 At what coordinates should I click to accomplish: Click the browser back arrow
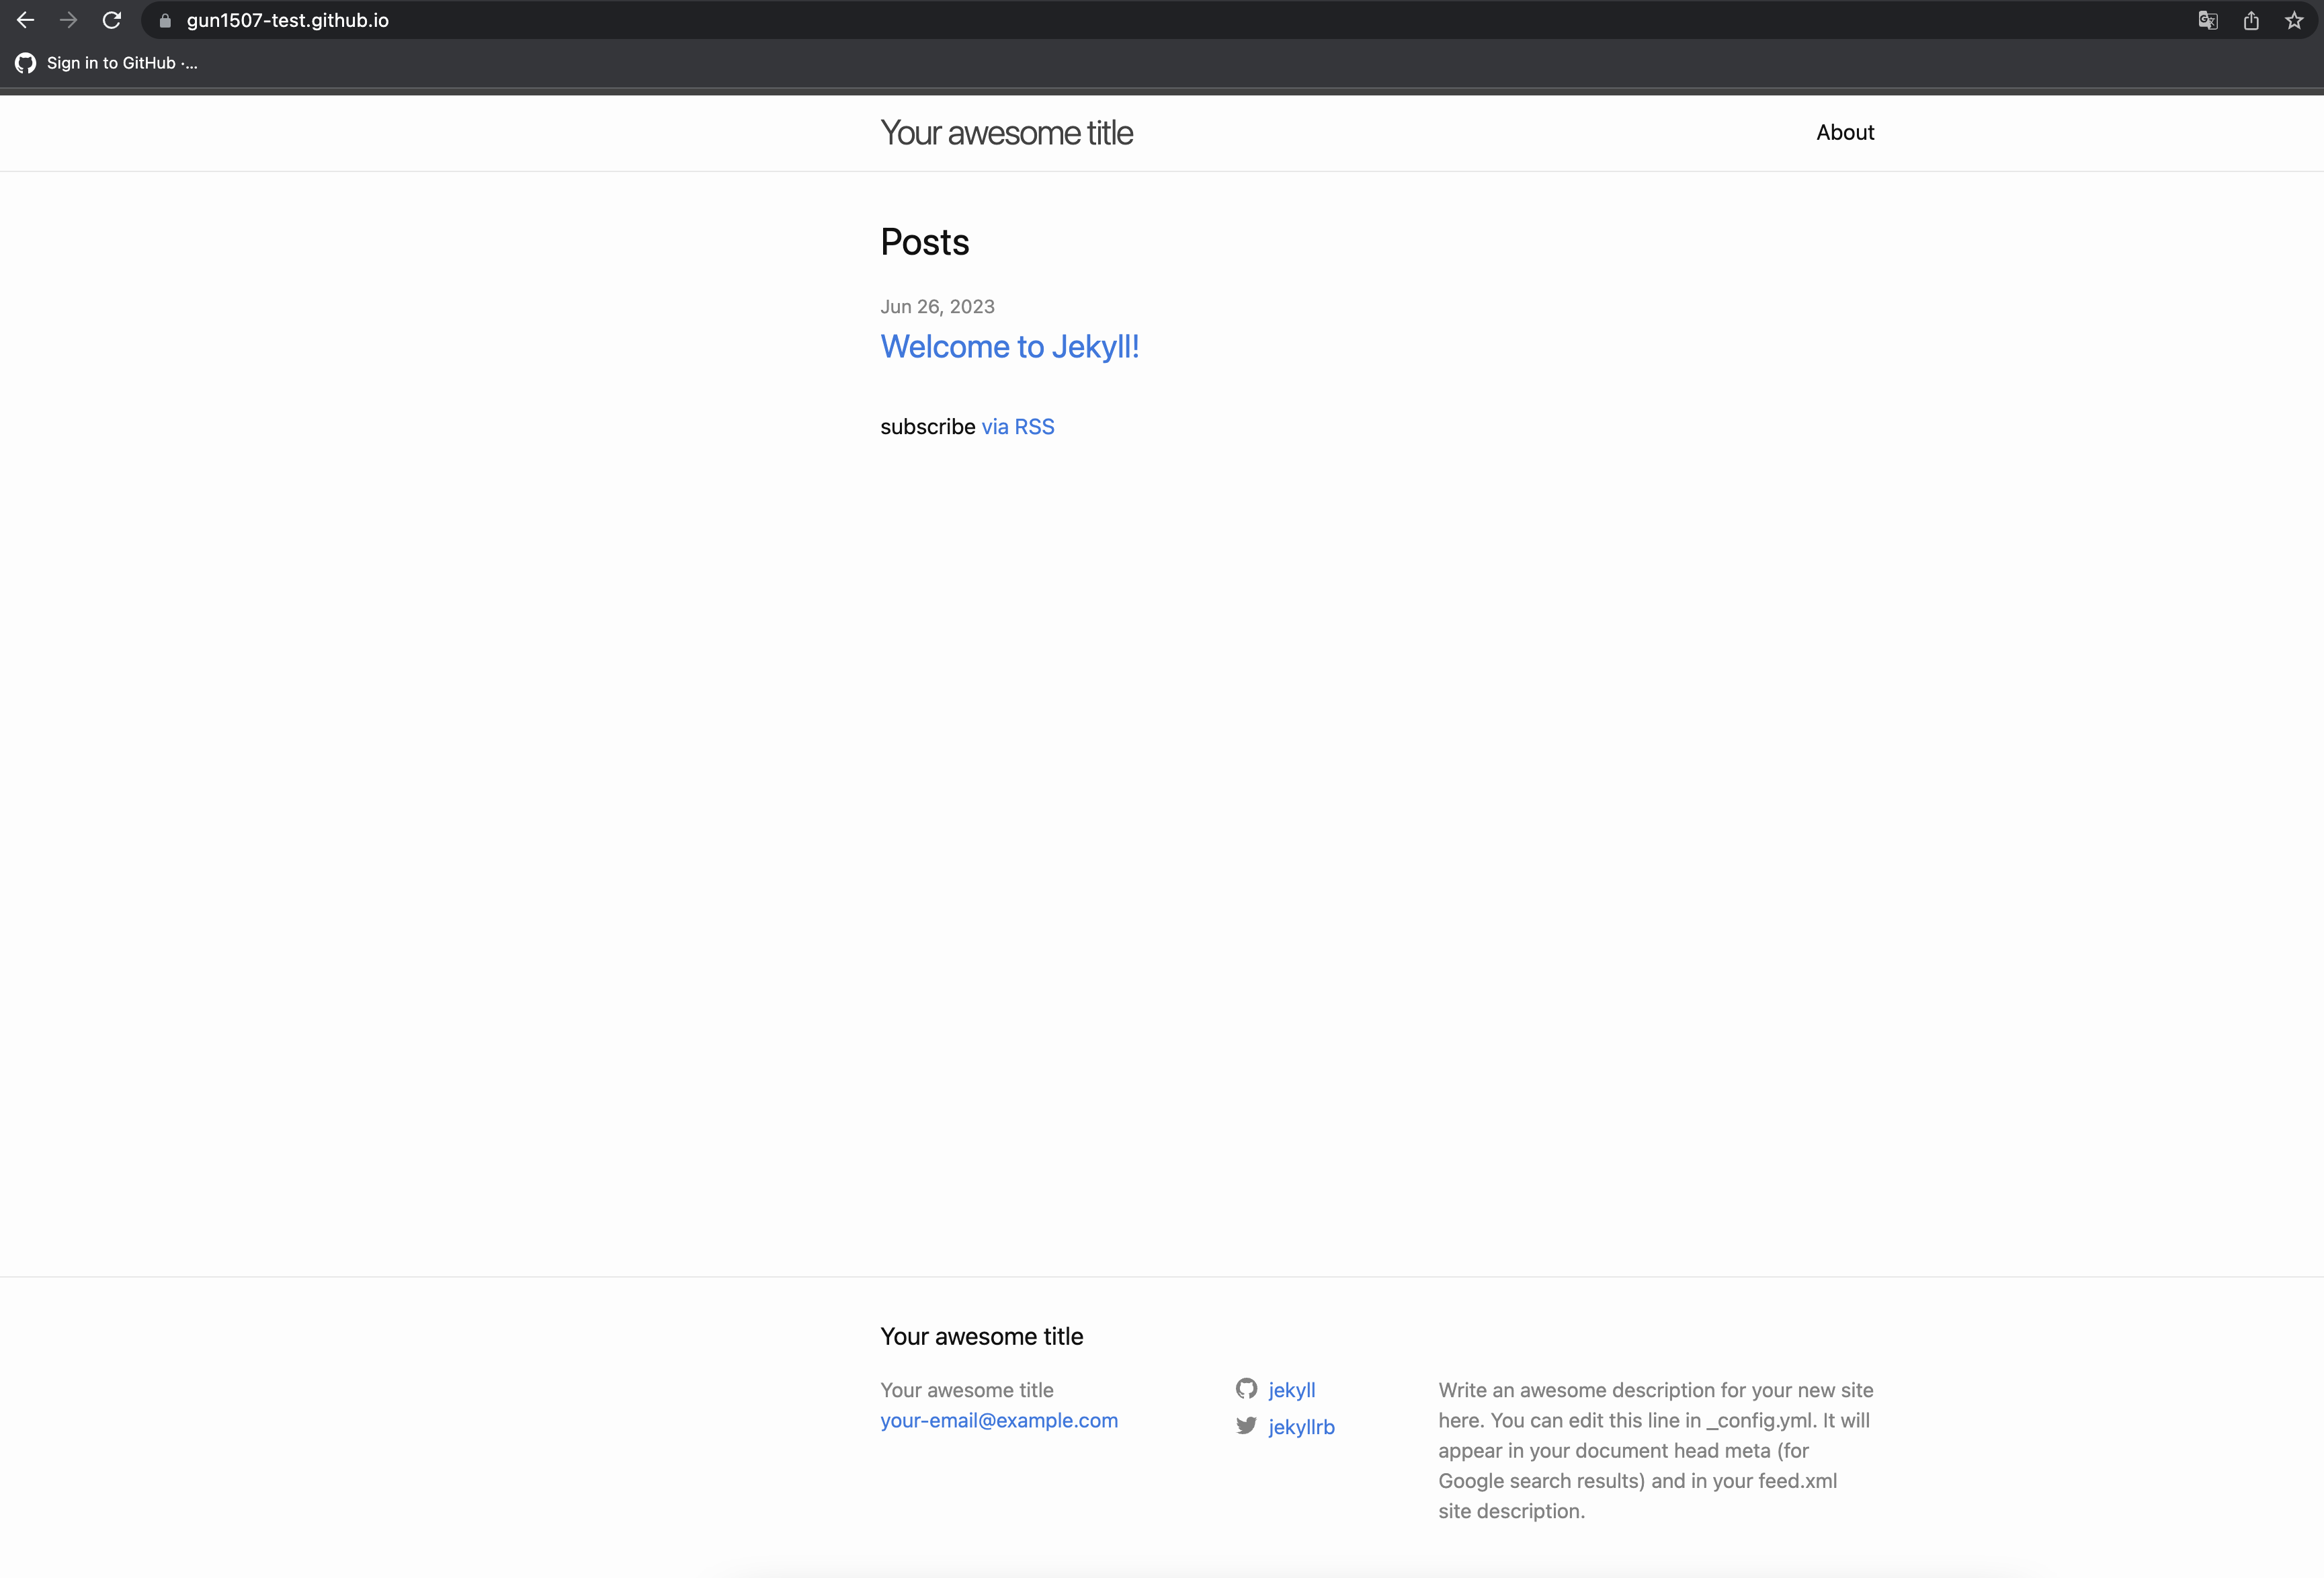[26, 20]
